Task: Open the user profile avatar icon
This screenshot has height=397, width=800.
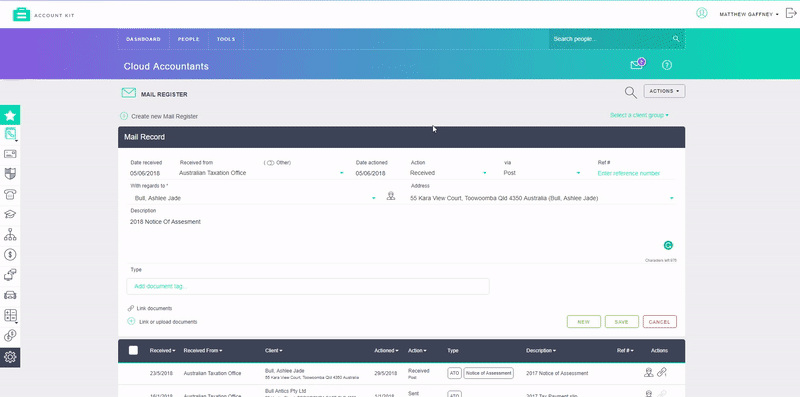Action: (x=702, y=13)
